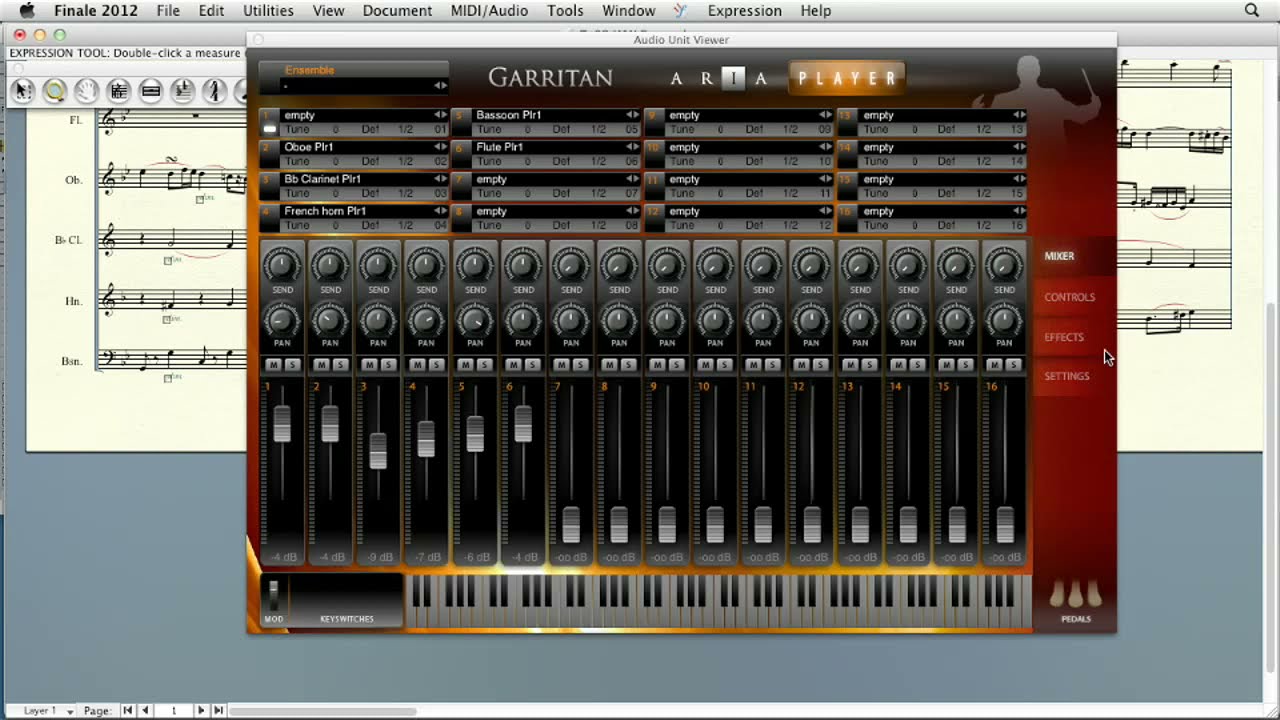This screenshot has width=1280, height=720.
Task: Solo mixer channel 5
Action: coord(484,365)
